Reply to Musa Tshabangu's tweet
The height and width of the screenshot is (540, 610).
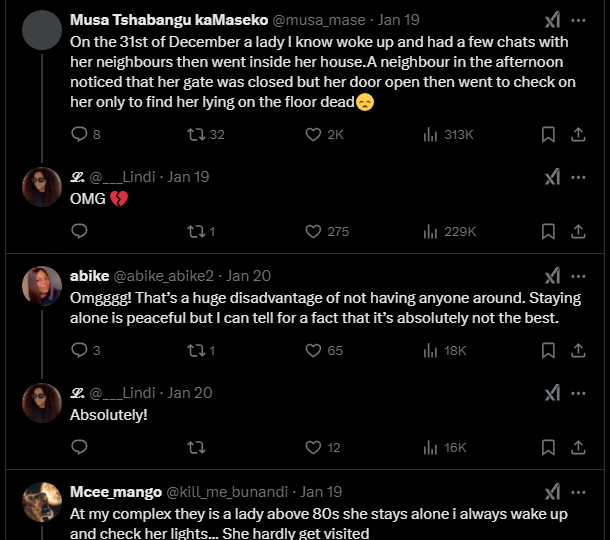(x=80, y=134)
